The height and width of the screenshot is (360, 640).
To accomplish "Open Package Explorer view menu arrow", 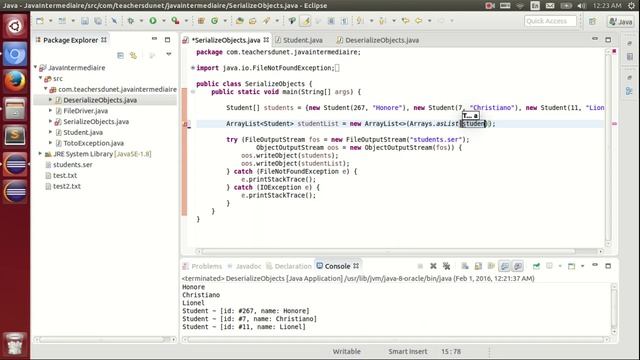I will (x=169, y=54).
